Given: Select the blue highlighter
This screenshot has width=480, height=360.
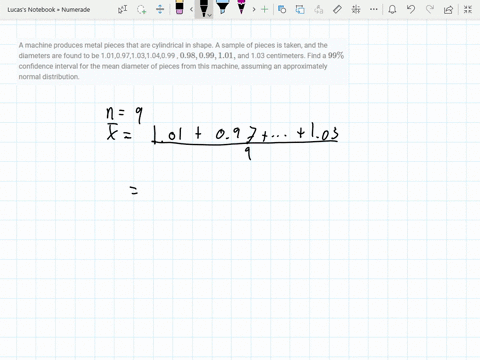Looking at the screenshot, I should tap(222, 7).
